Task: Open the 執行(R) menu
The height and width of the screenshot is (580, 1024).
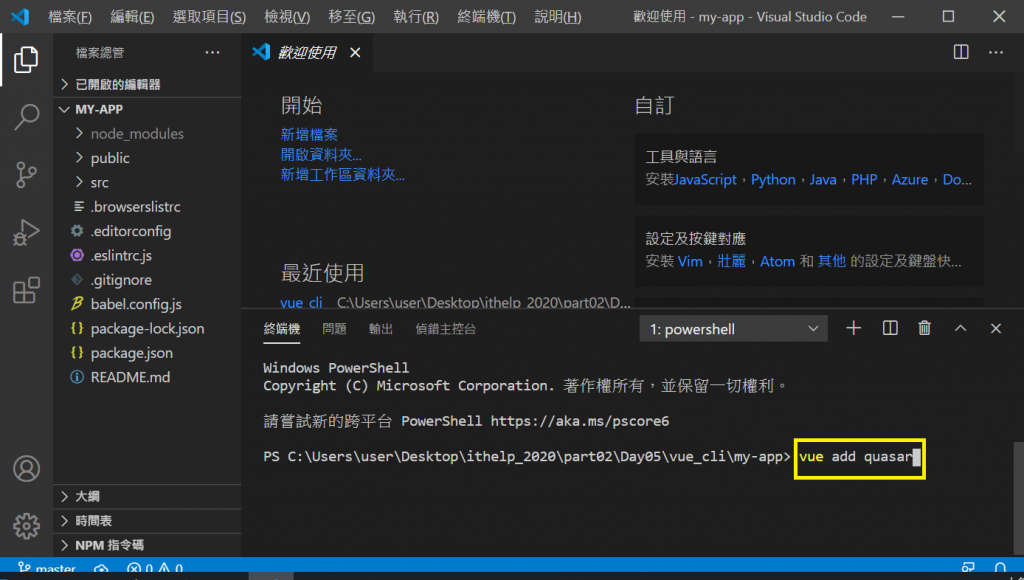Action: point(415,17)
